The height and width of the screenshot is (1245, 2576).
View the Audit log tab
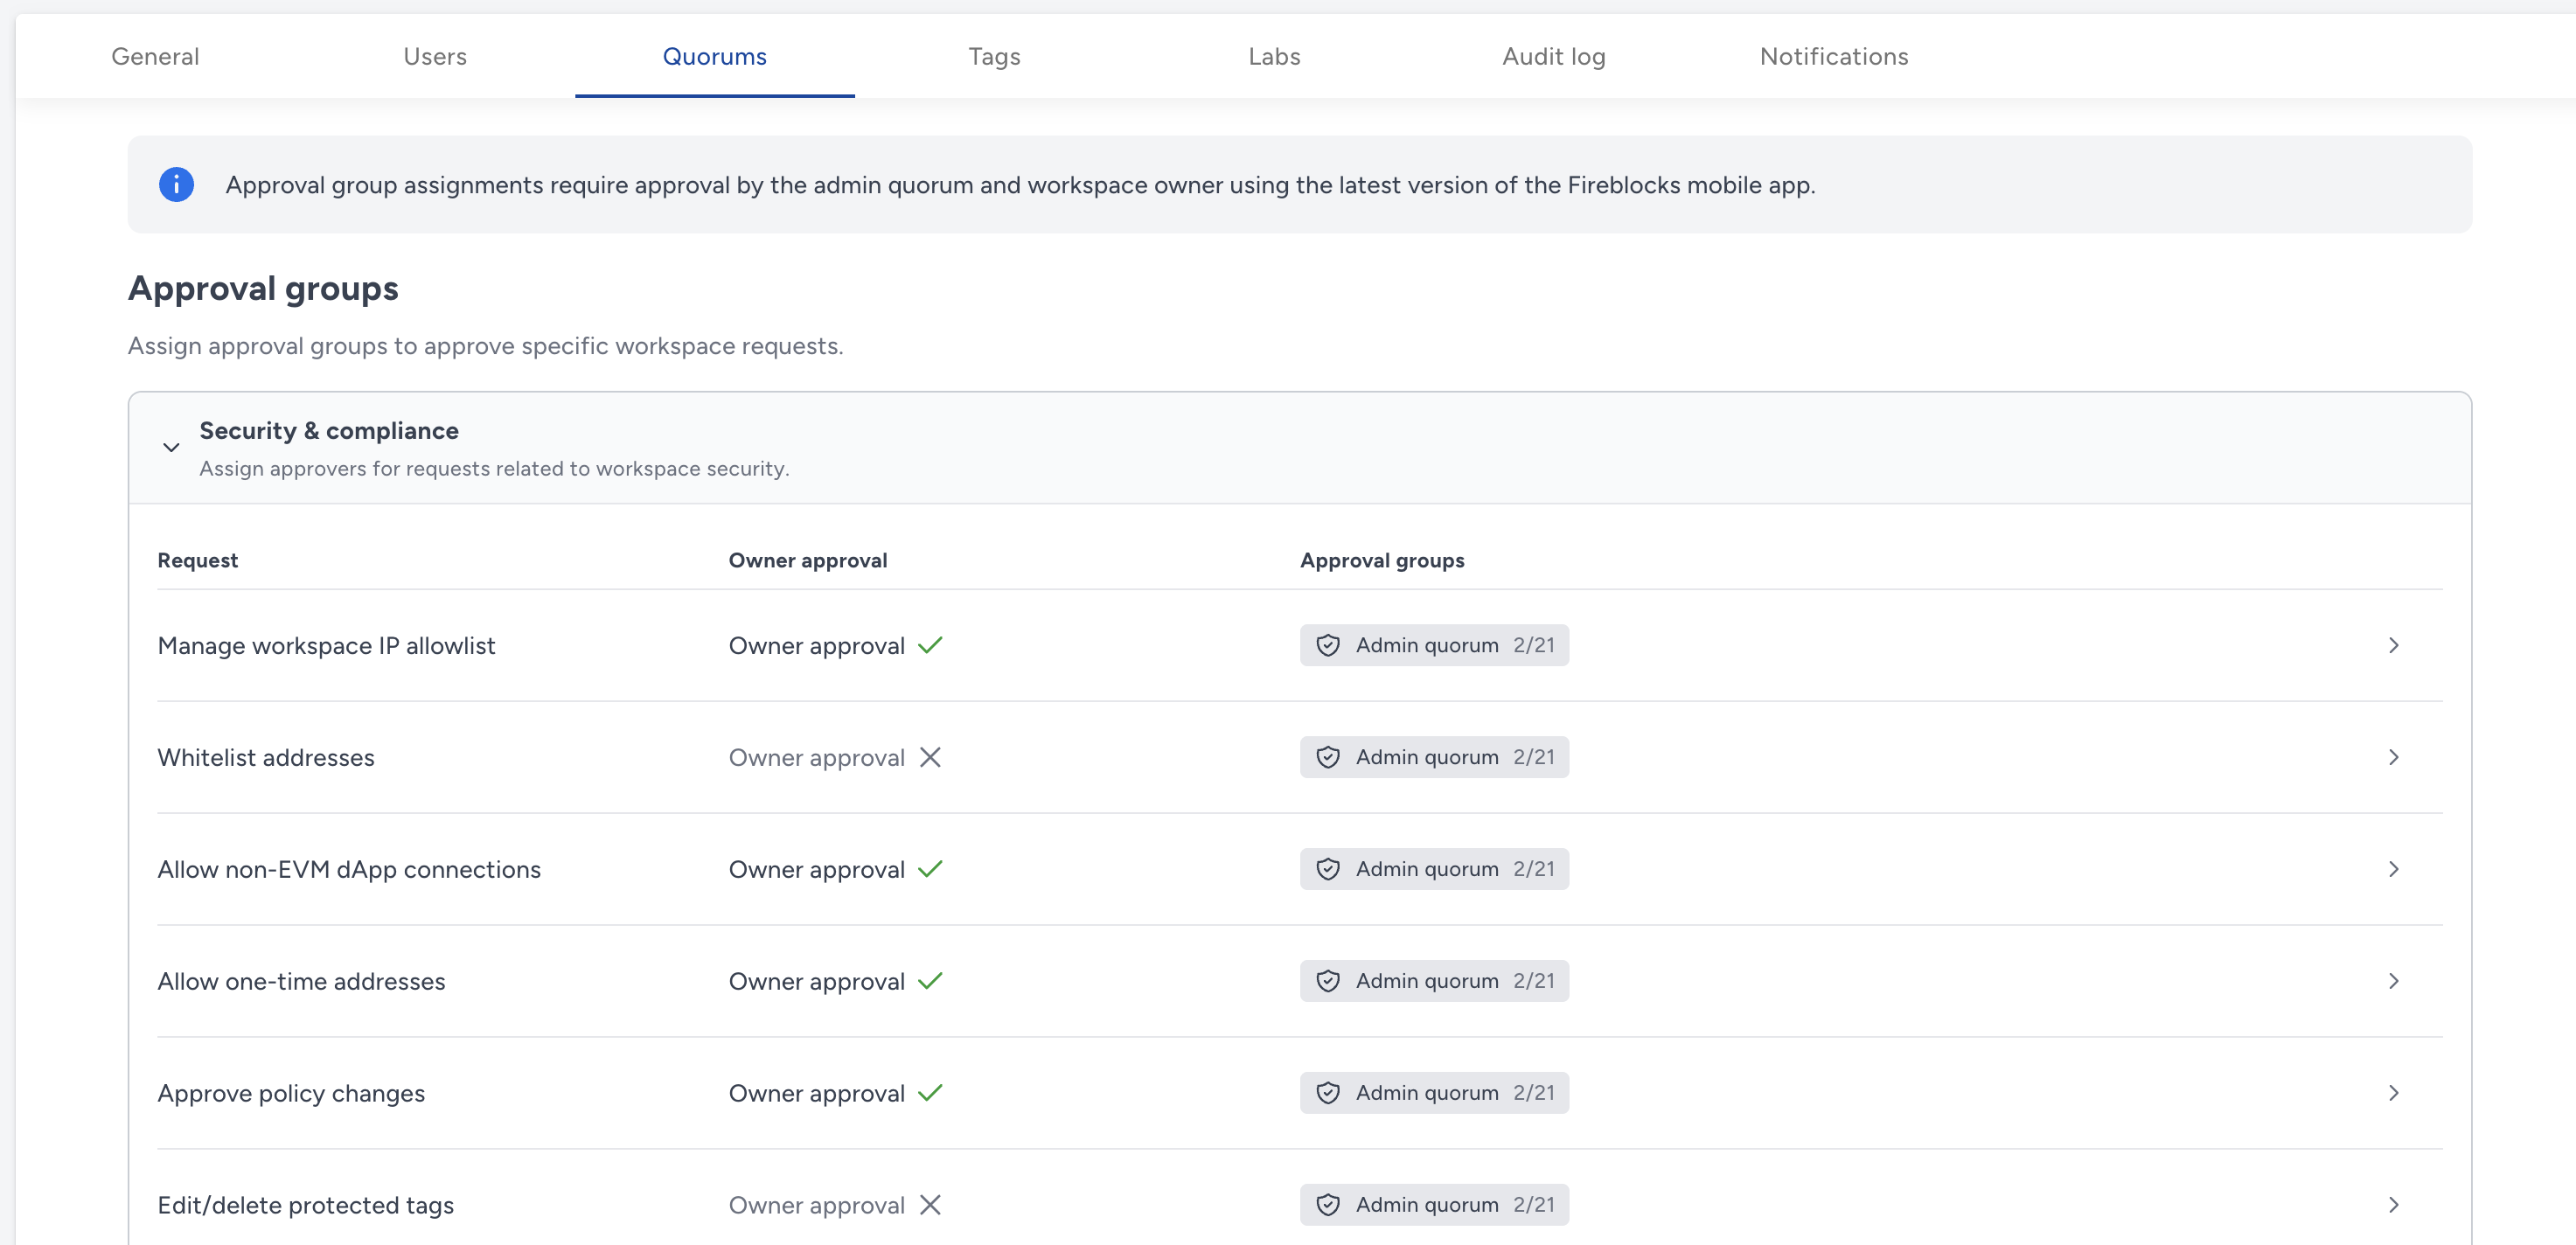tap(1553, 57)
